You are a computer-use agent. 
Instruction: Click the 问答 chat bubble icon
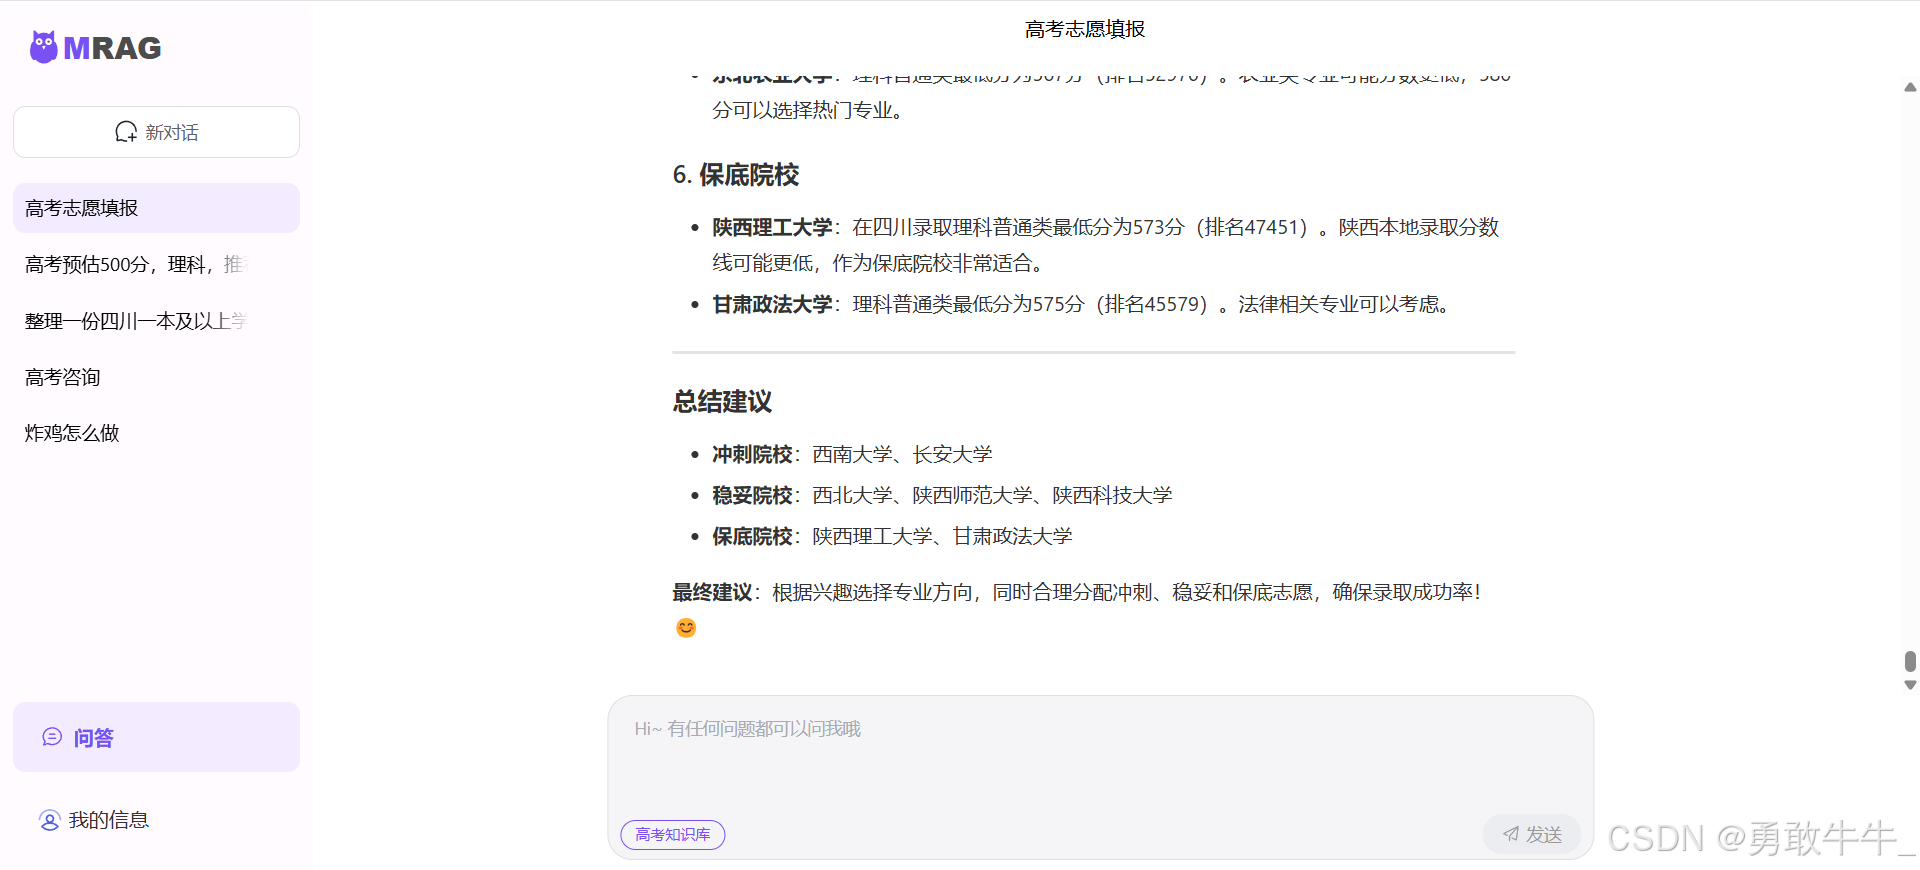[52, 737]
